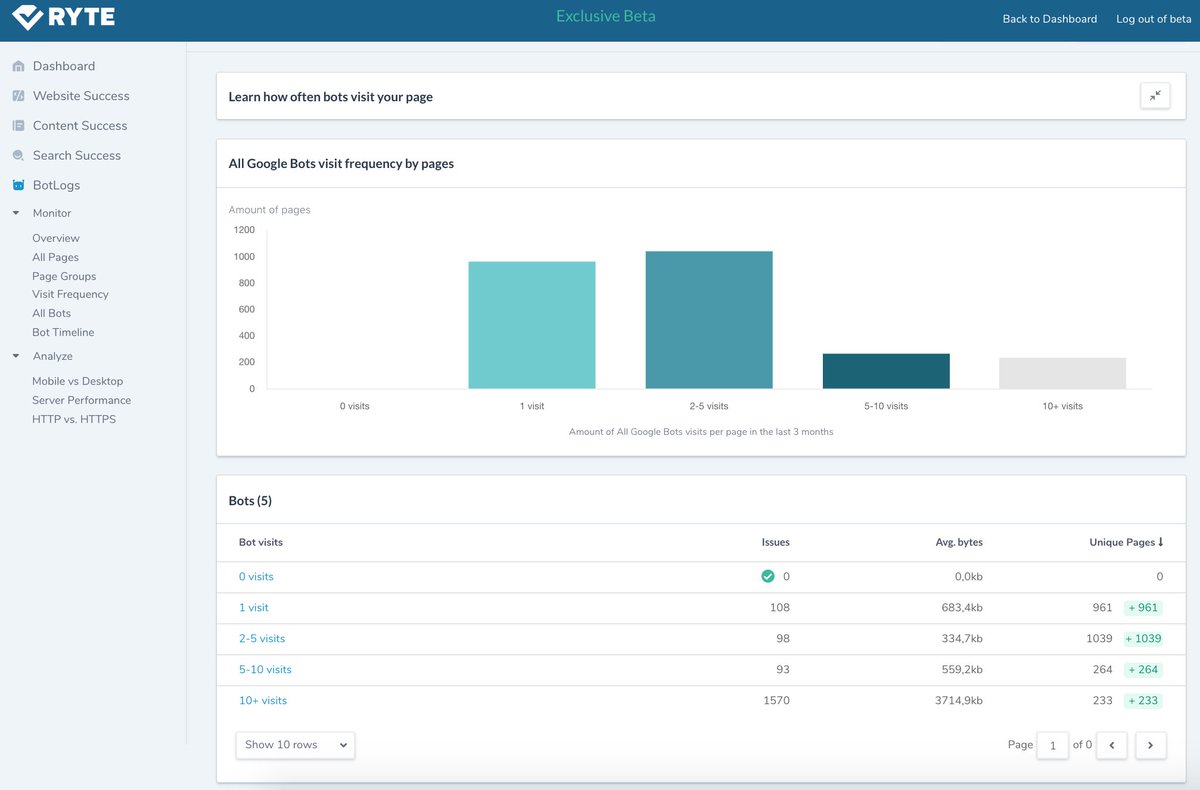Select Overview under Monitor
Screen dimensions: 1200x790
point(56,238)
